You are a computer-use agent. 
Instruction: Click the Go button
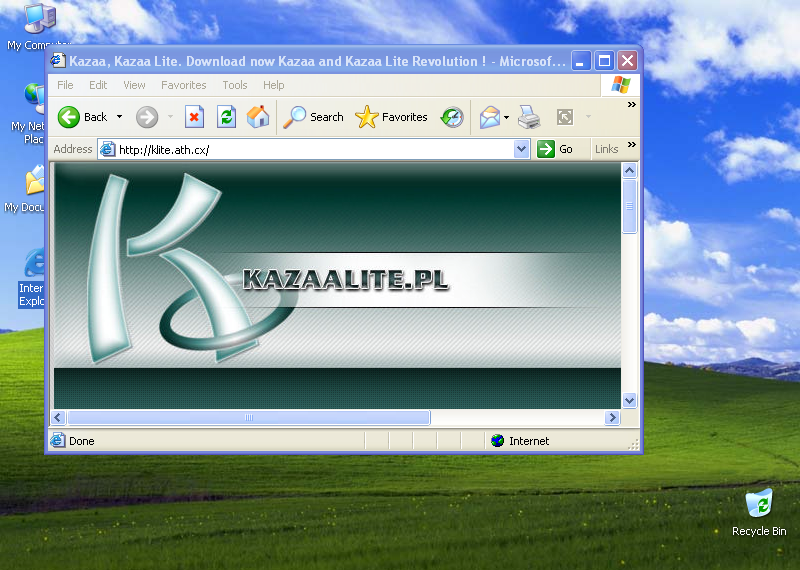tap(555, 149)
